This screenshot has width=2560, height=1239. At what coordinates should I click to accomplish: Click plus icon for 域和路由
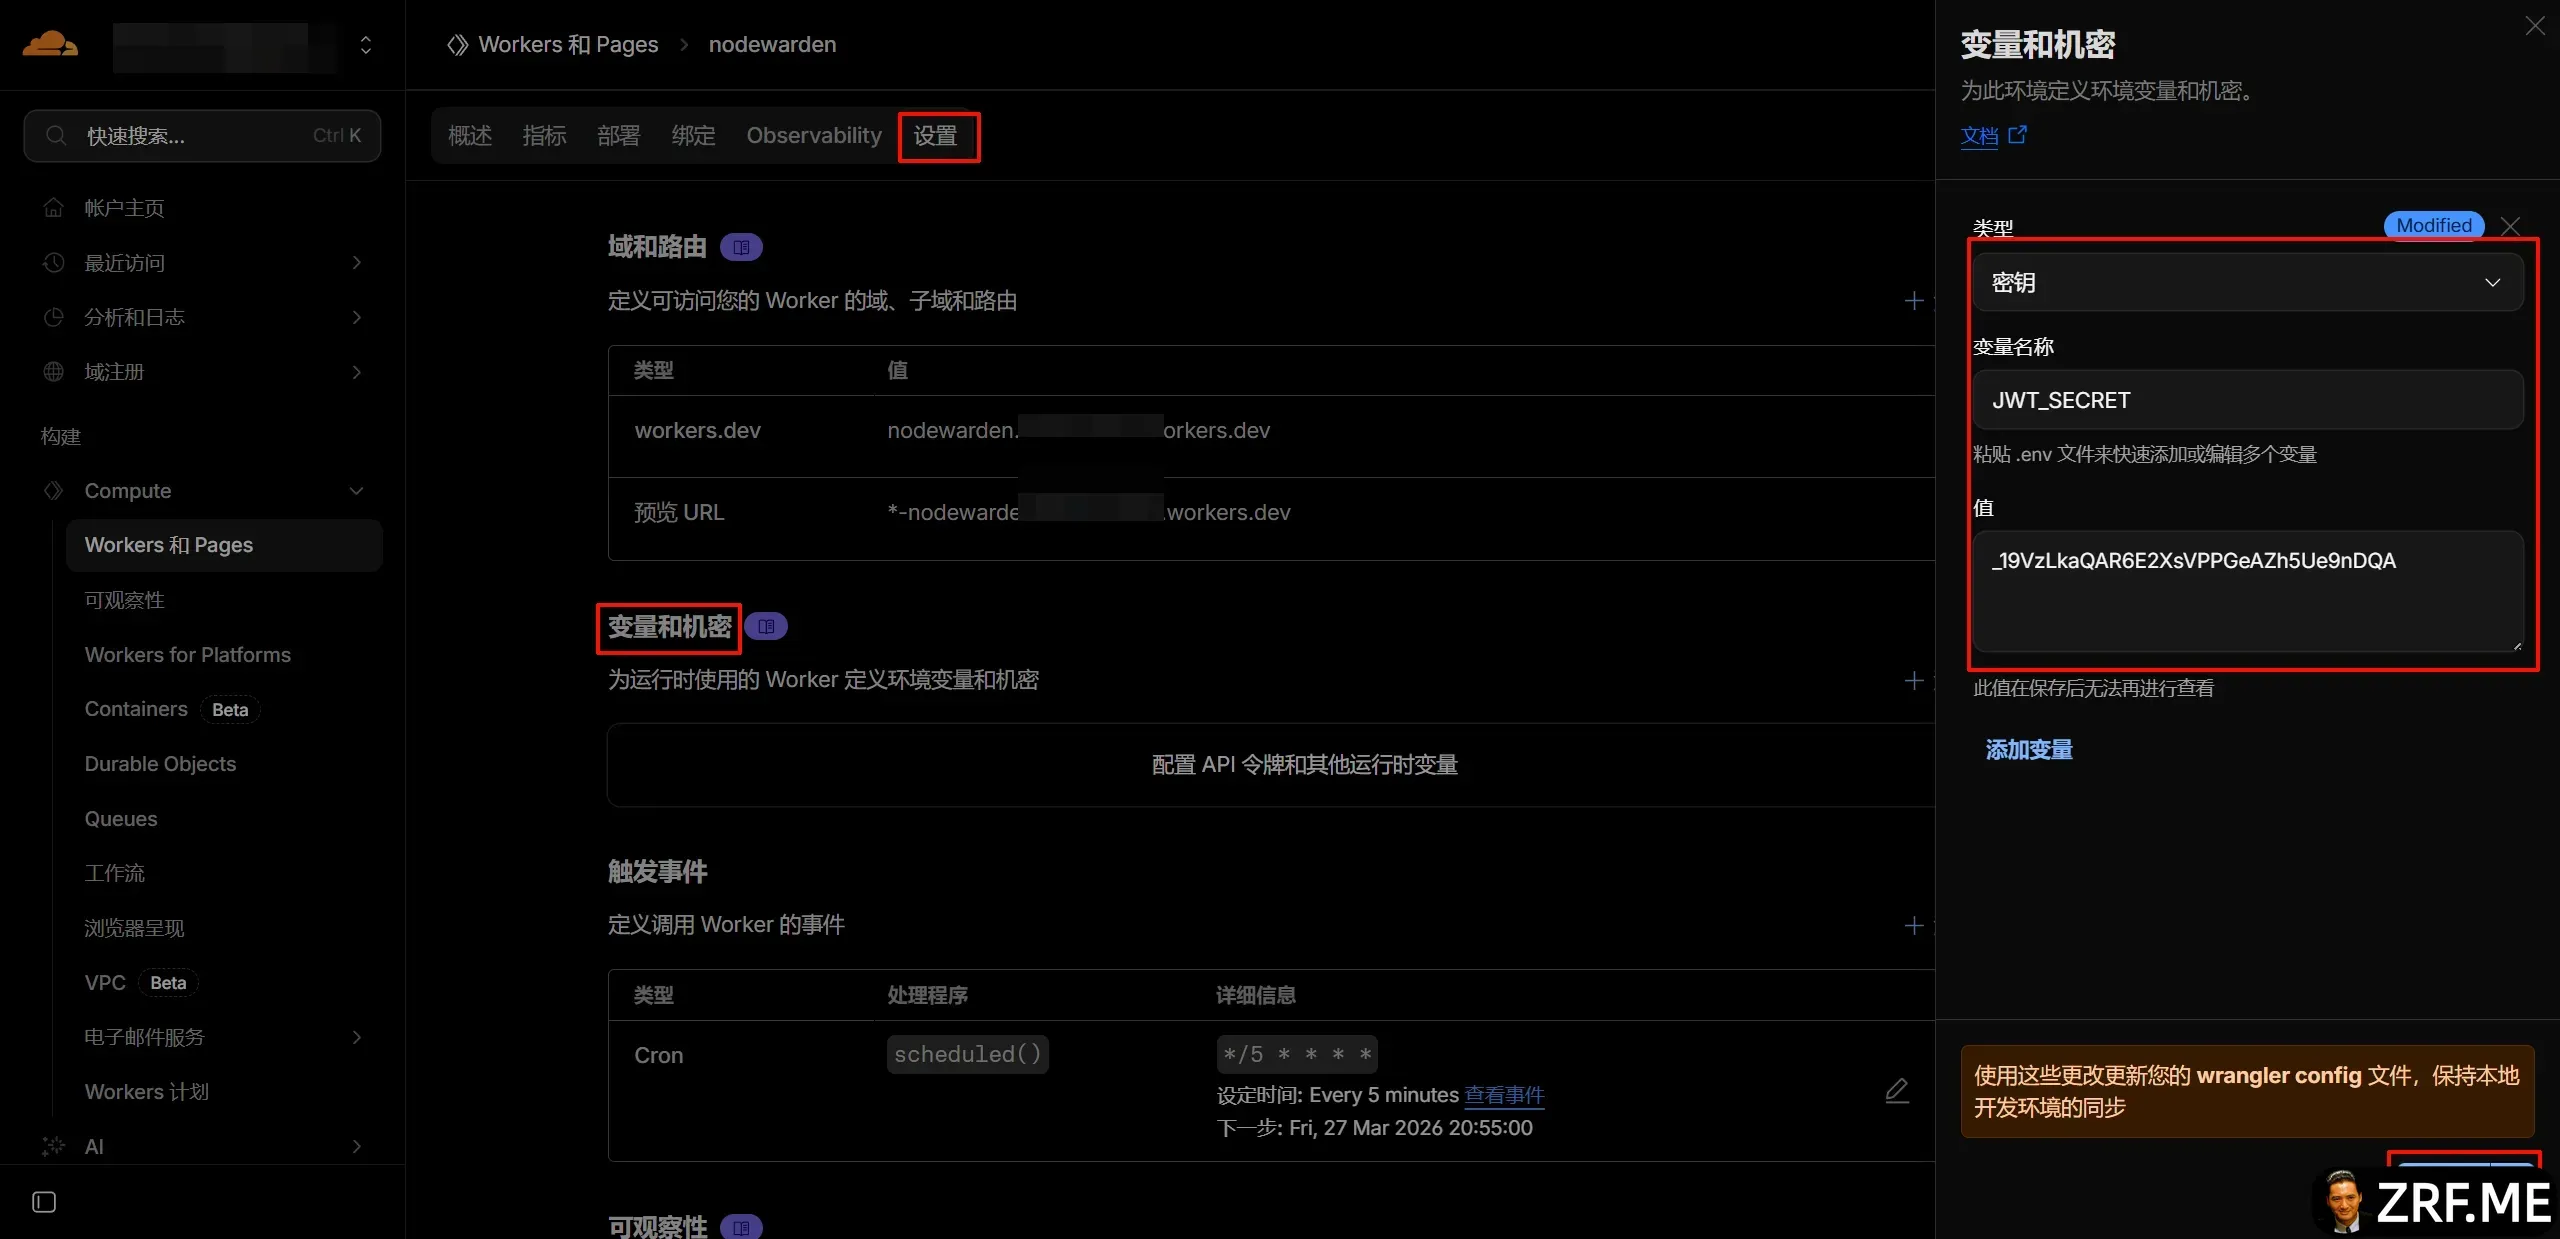(x=1914, y=301)
